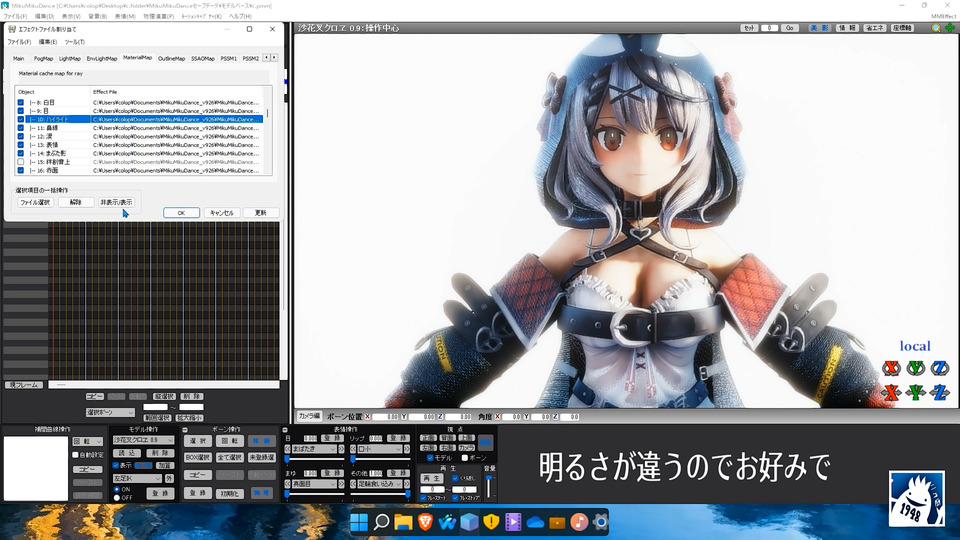Viewport: 960px width, 540px height.
Task: Click OK in effect assignment dialog
Action: [181, 212]
